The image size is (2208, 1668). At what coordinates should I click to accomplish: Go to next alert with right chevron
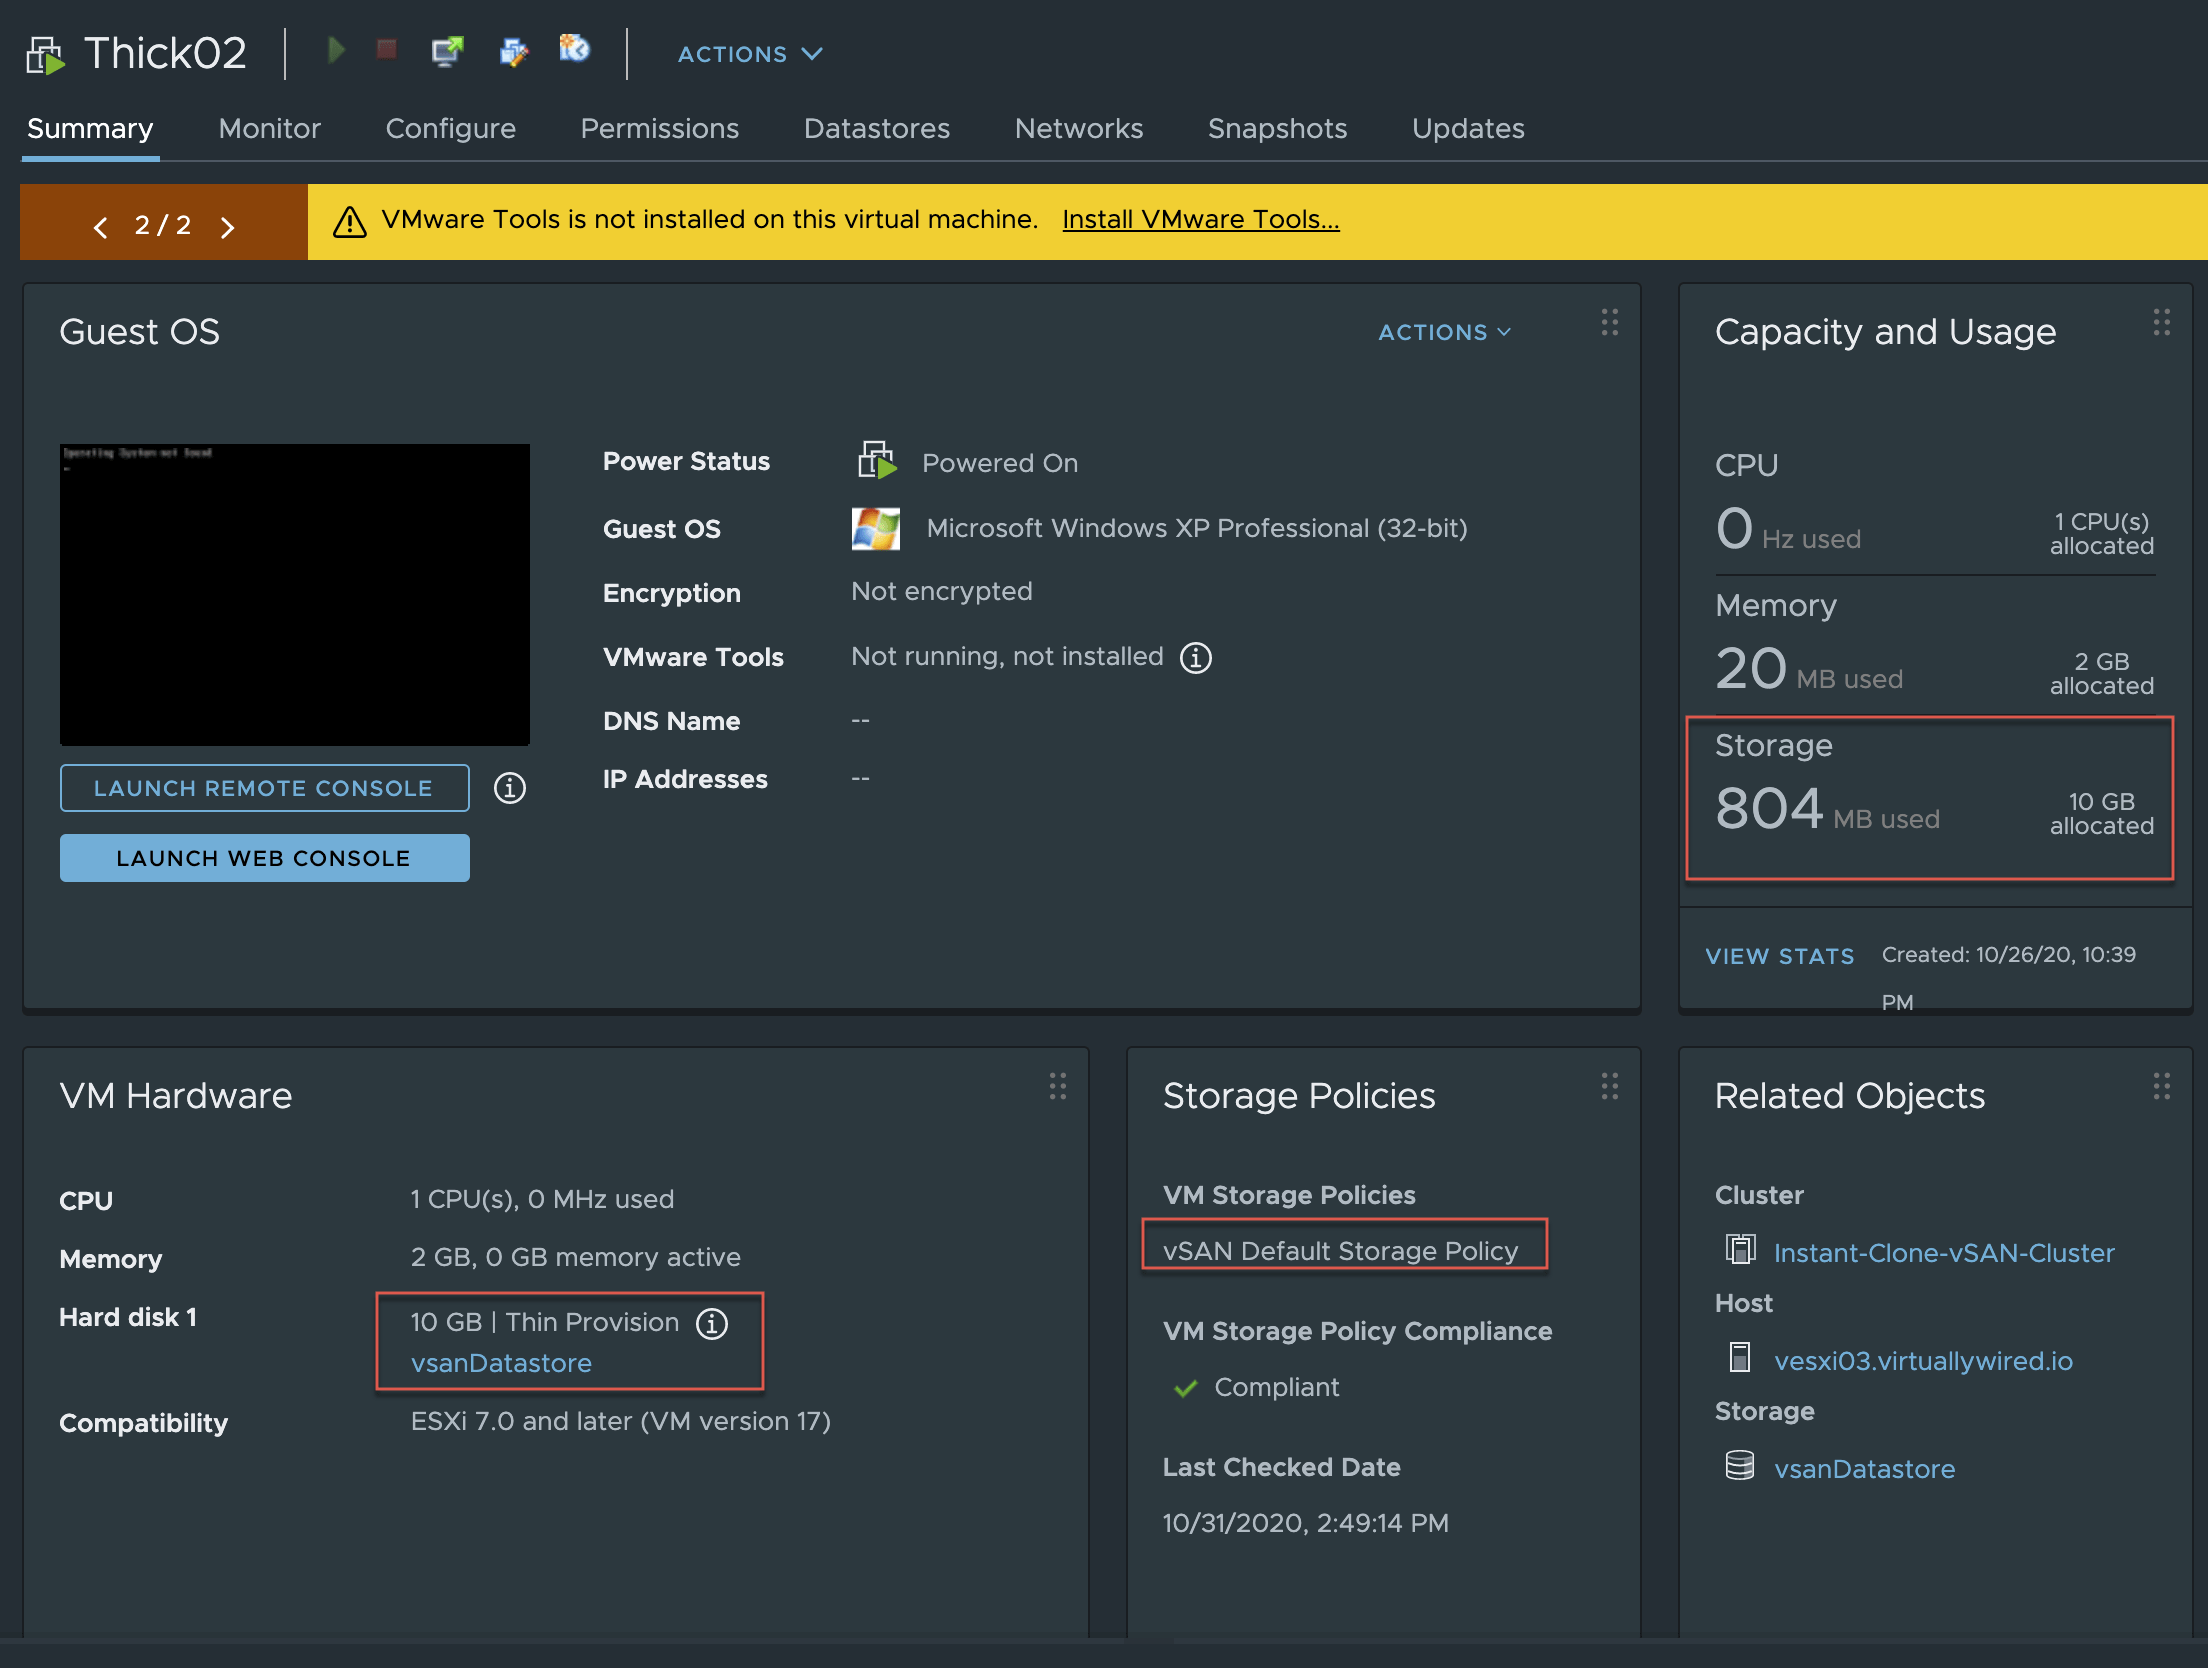point(228,227)
